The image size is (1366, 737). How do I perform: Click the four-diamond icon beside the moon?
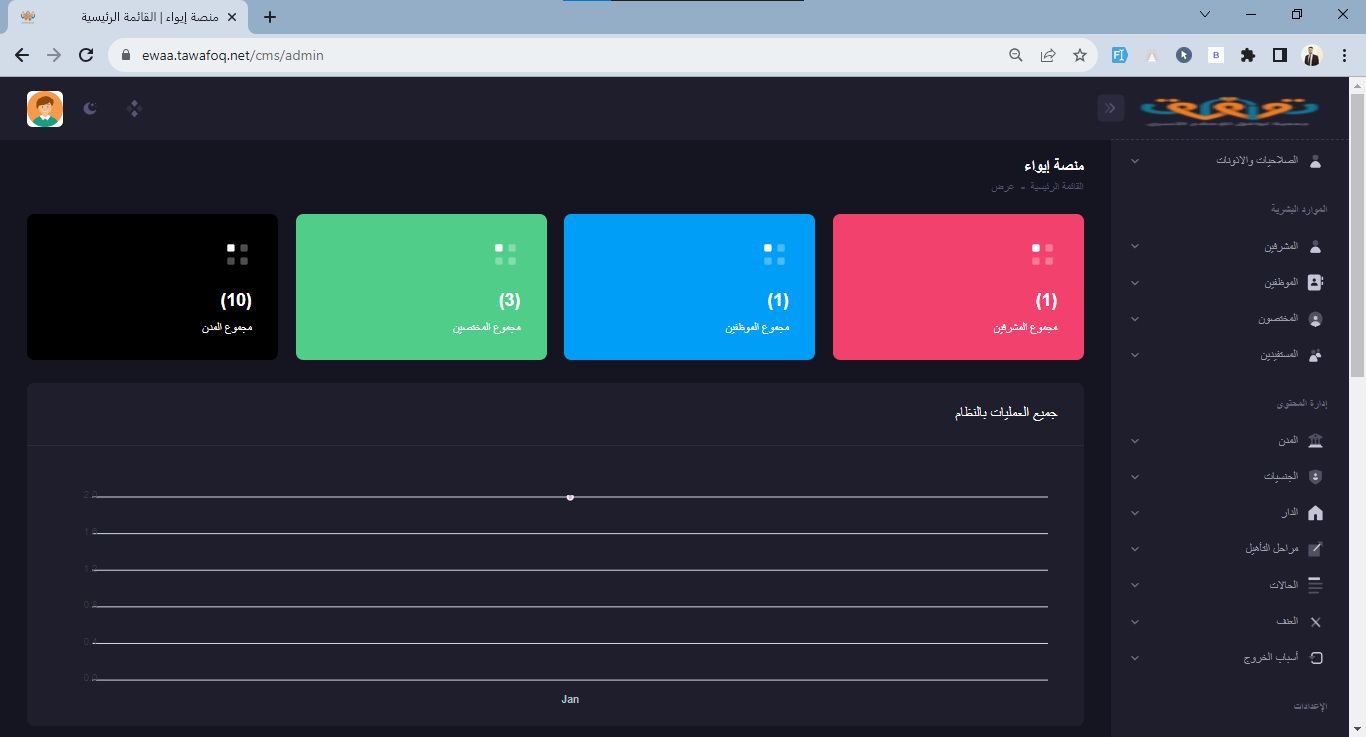[135, 108]
